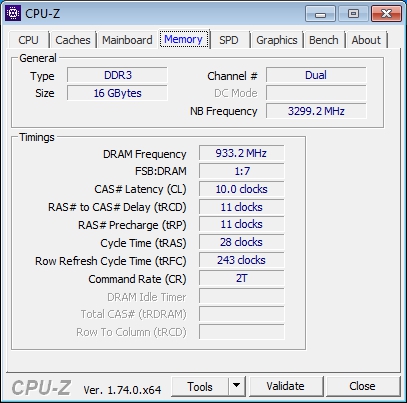Click the Close button at bottom

pyautogui.click(x=363, y=386)
